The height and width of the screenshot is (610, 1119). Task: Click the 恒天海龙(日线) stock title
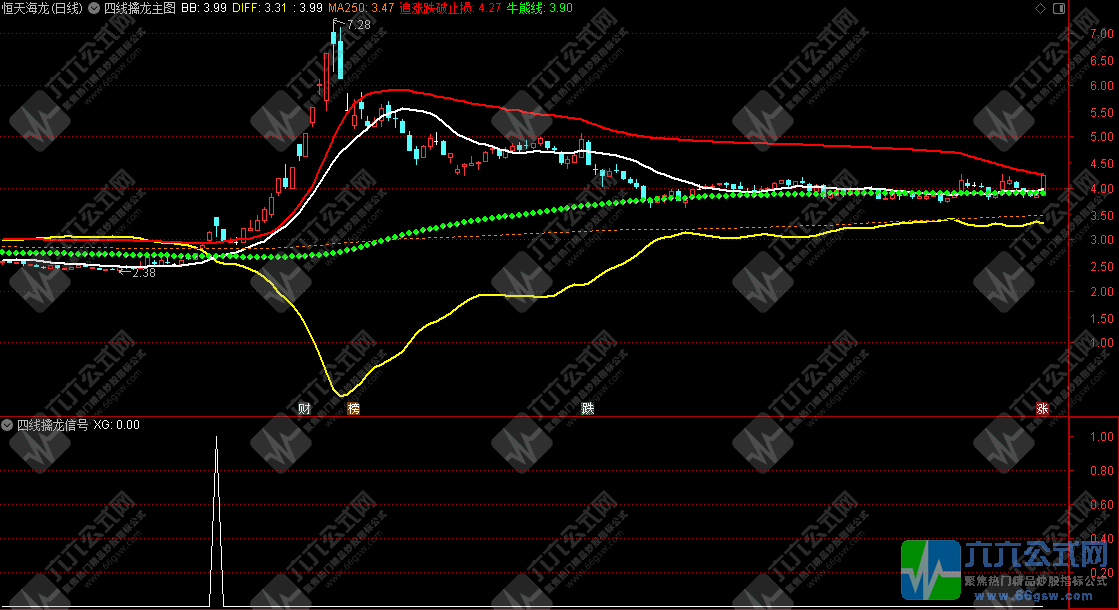click(42, 7)
